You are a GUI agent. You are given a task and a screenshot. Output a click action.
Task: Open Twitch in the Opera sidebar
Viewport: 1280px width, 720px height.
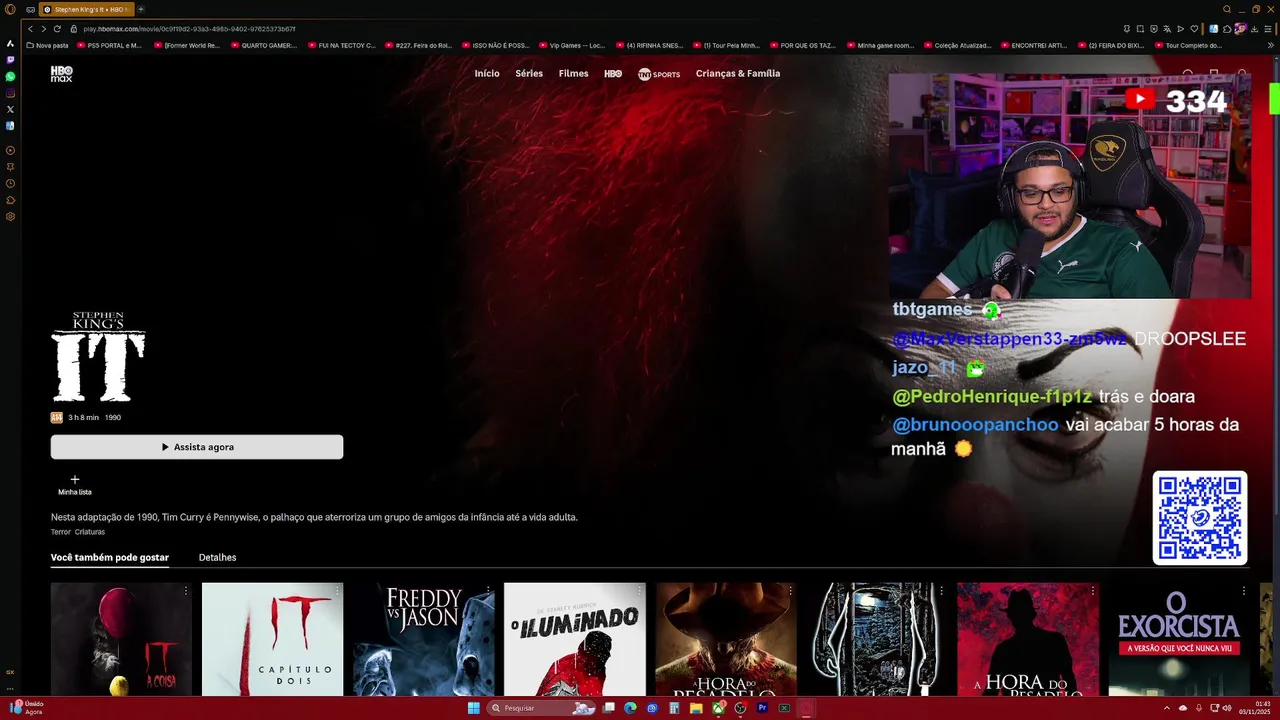[10, 60]
